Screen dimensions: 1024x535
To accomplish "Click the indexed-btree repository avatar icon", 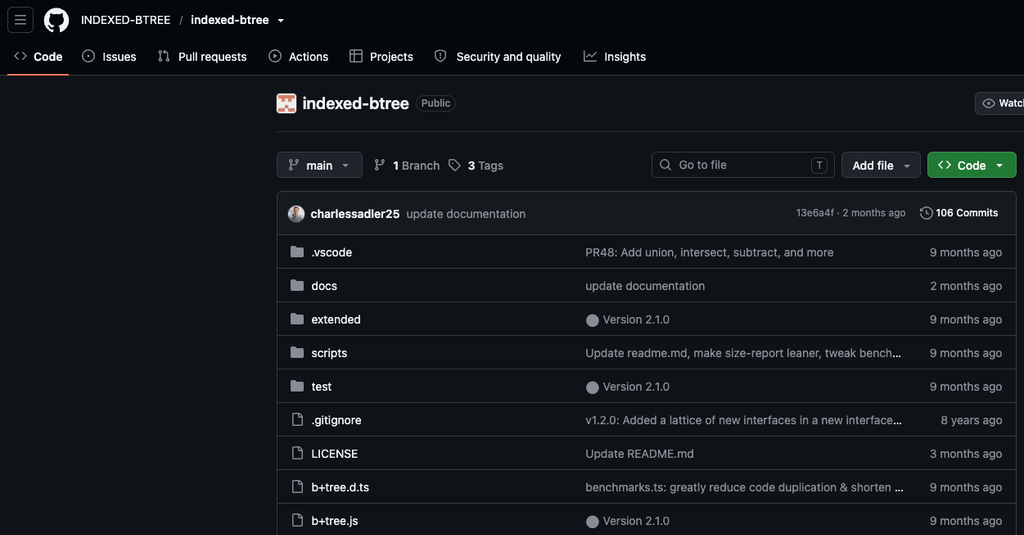I will pyautogui.click(x=286, y=103).
